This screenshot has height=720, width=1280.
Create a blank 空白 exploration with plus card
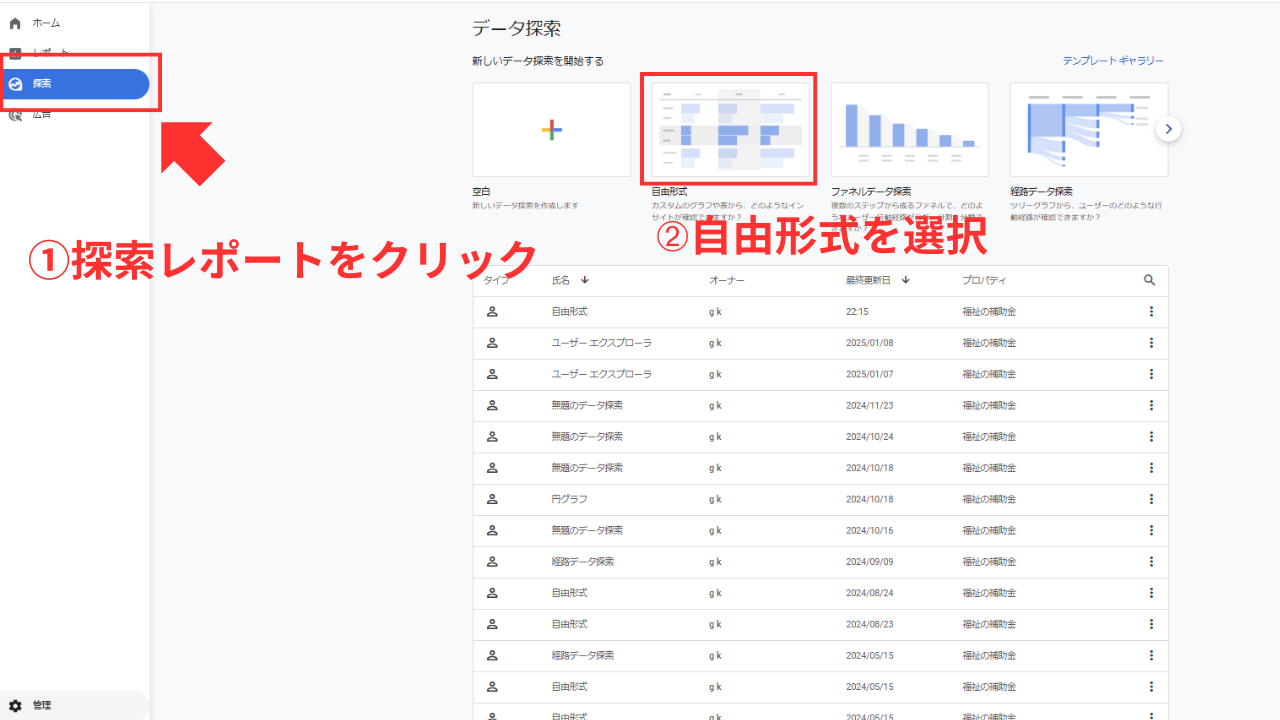tap(551, 130)
